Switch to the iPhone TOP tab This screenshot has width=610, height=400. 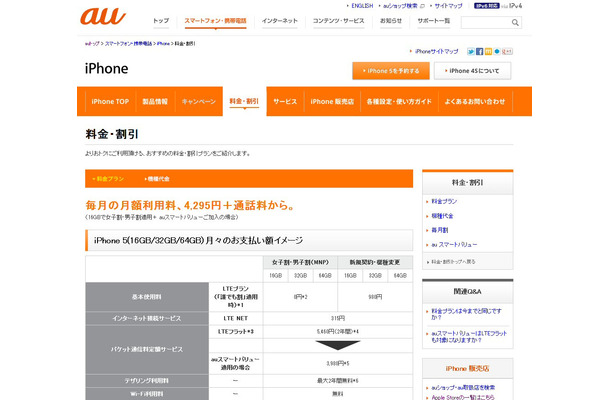(110, 102)
